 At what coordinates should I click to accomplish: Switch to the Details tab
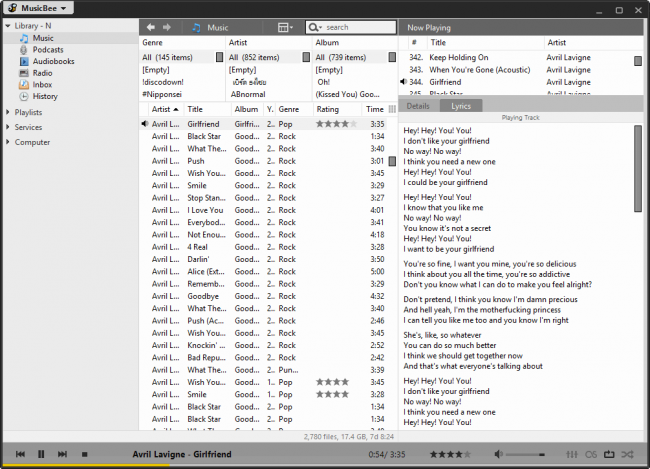pos(418,105)
